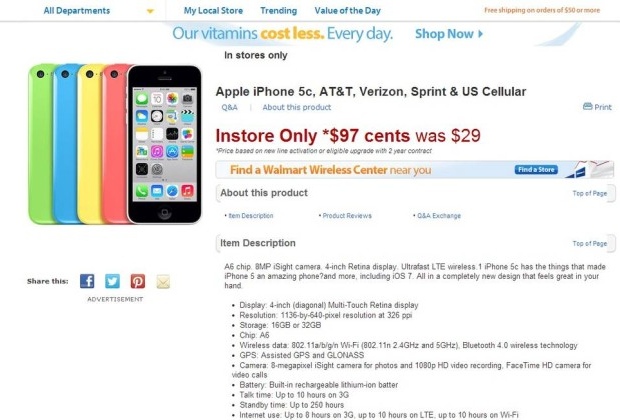
Task: Click Top of Page beside About this product
Action: [590, 193]
